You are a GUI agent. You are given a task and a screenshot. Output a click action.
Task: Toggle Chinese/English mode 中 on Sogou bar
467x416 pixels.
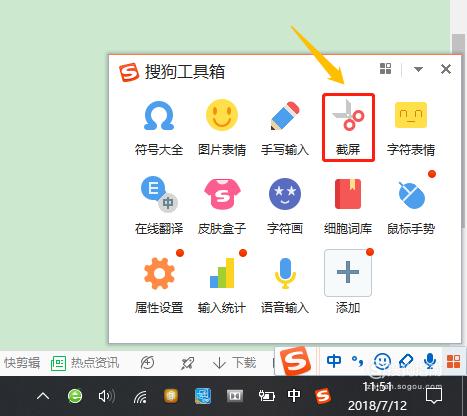tap(334, 361)
